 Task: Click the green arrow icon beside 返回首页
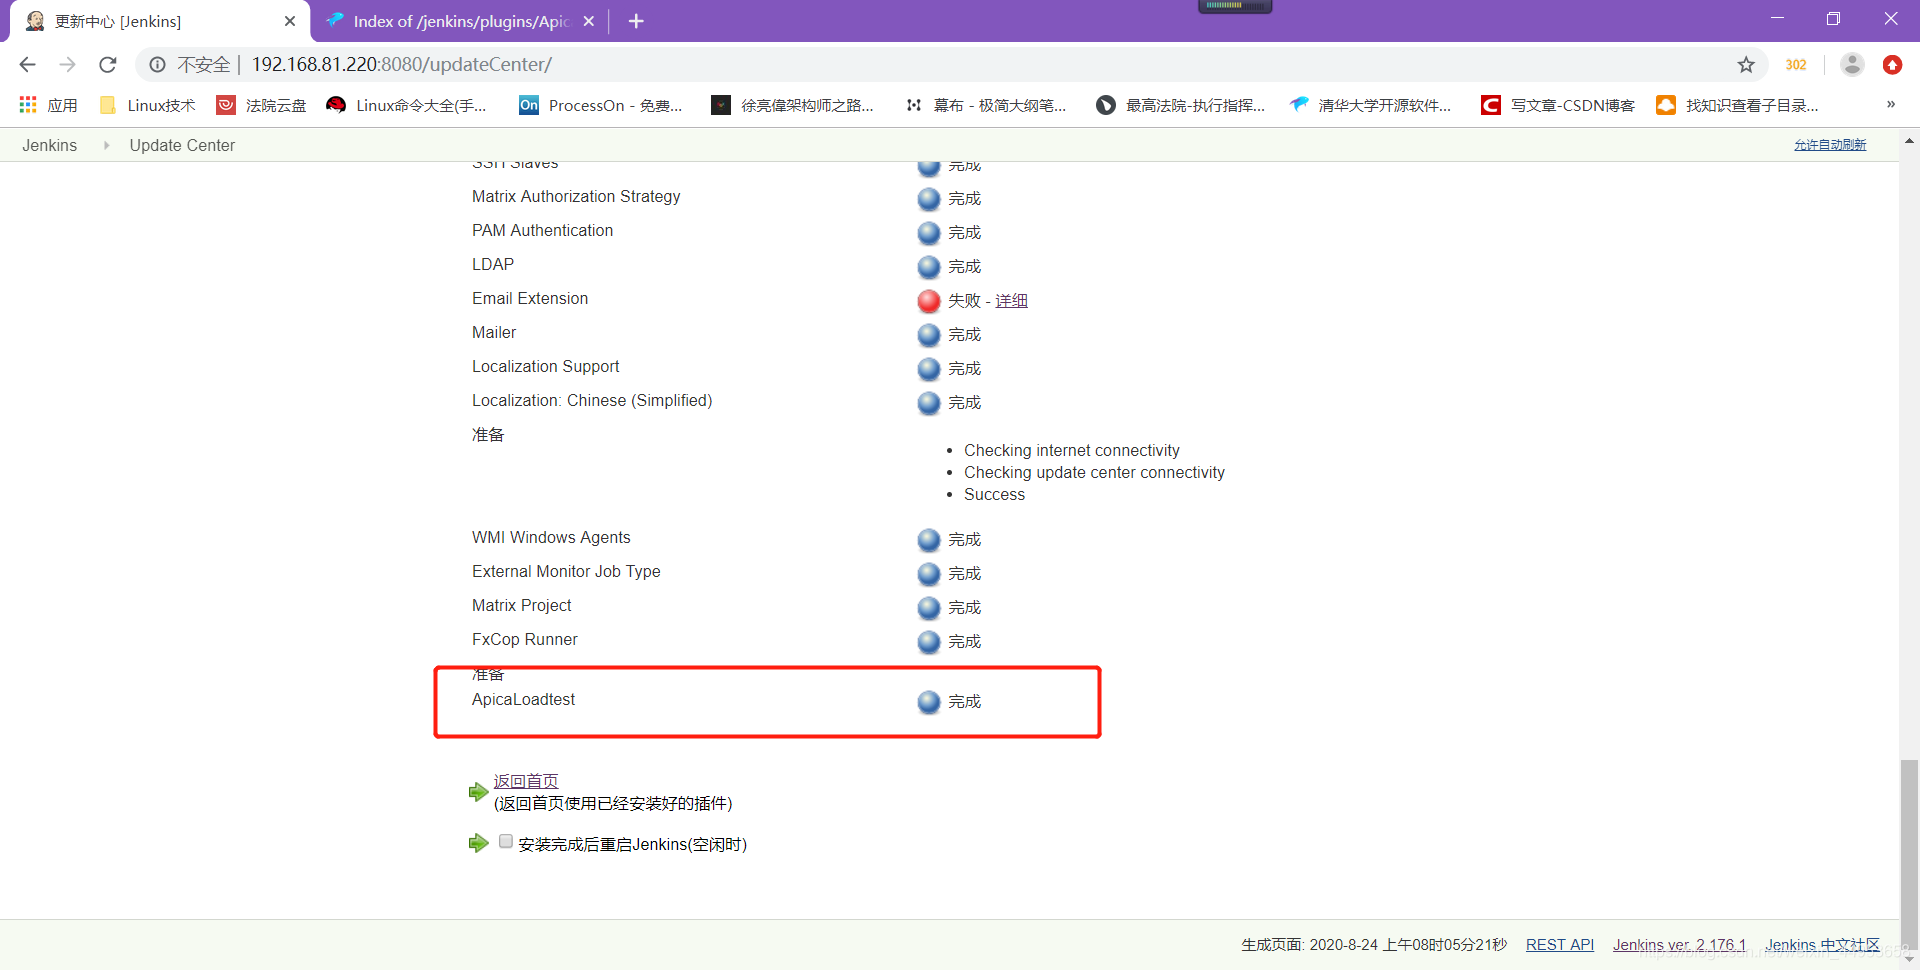pyautogui.click(x=478, y=792)
